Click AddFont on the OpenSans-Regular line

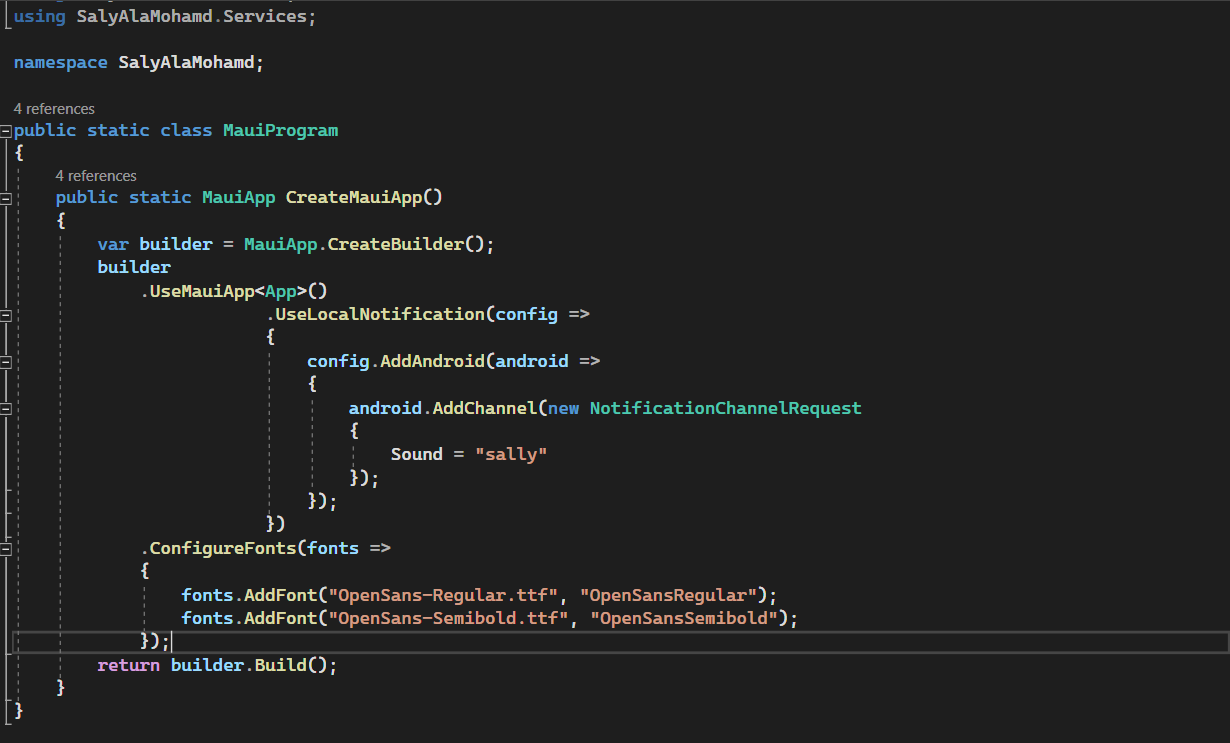click(x=280, y=595)
